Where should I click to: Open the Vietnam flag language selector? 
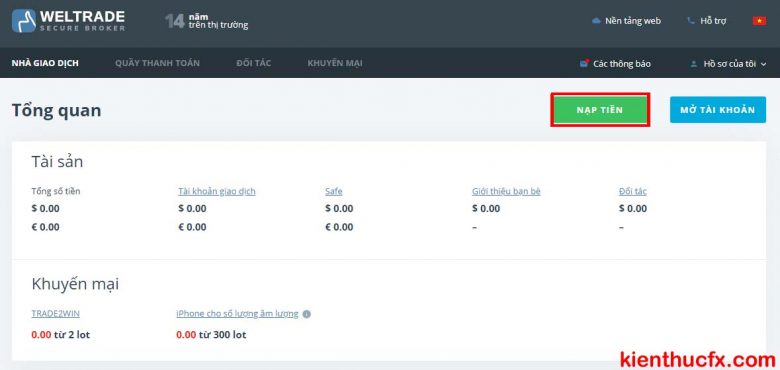point(759,21)
